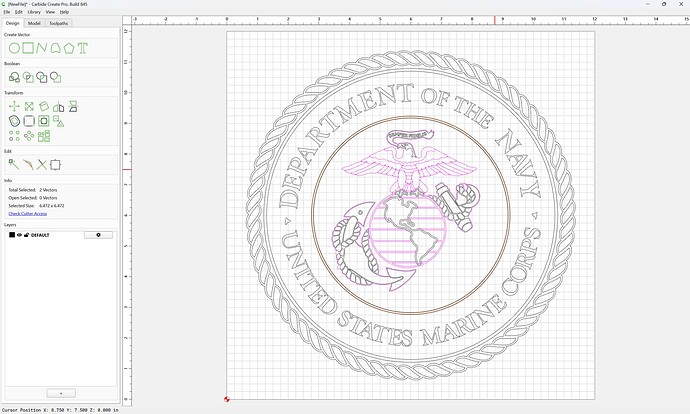The image size is (690, 414).
Task: Click the 'Selected Size: 6.472 x 6.472' text
Action: tap(36, 205)
